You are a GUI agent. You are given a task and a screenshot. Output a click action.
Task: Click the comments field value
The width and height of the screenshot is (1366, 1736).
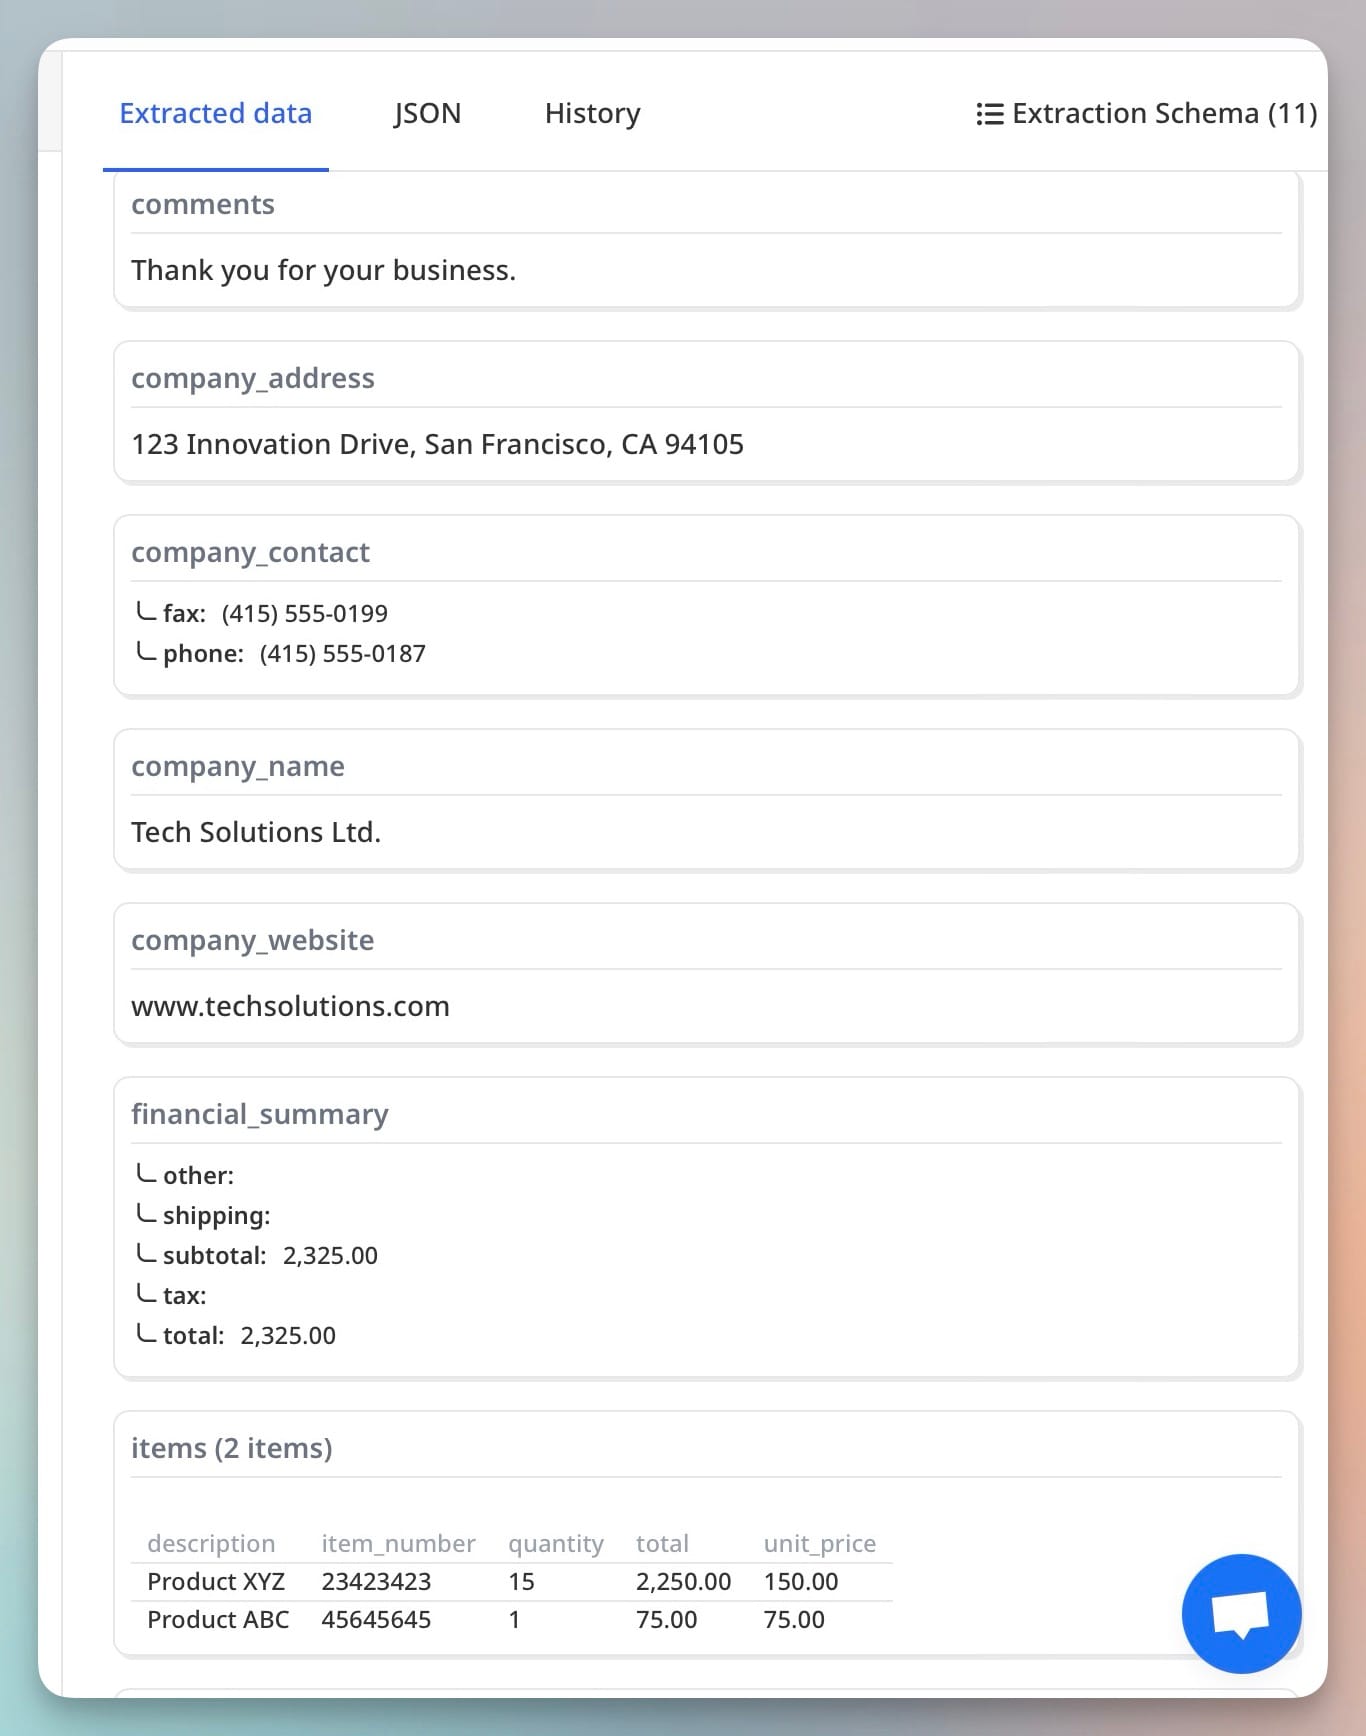point(323,270)
